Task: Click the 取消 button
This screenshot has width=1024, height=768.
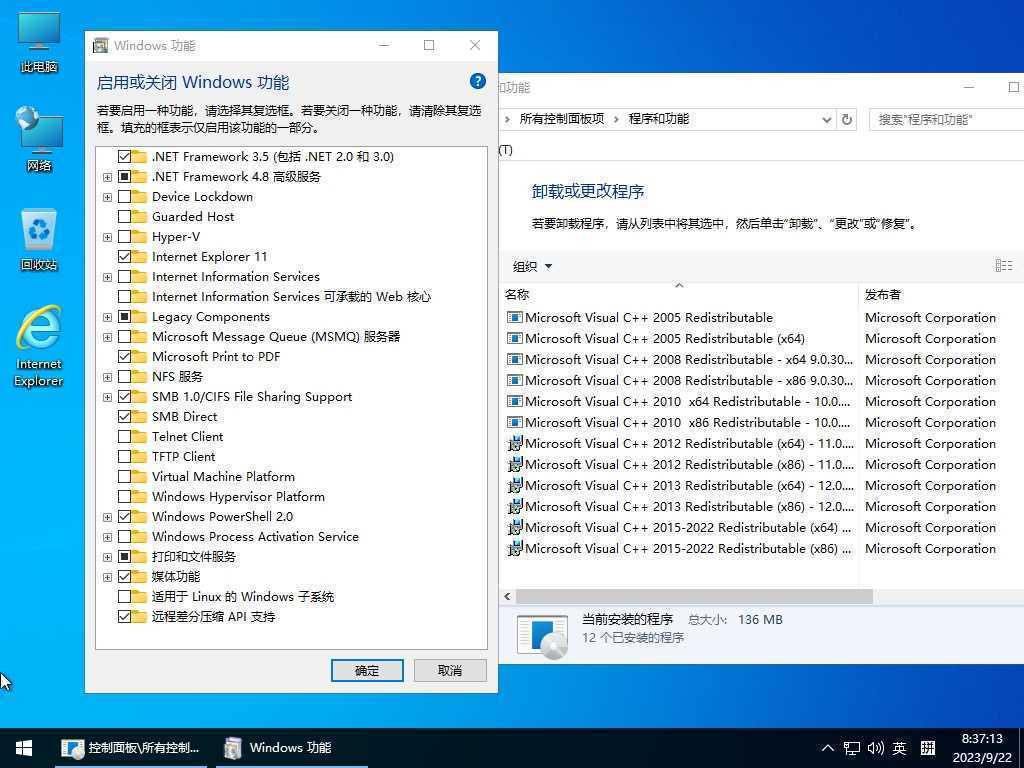Action: coord(450,670)
